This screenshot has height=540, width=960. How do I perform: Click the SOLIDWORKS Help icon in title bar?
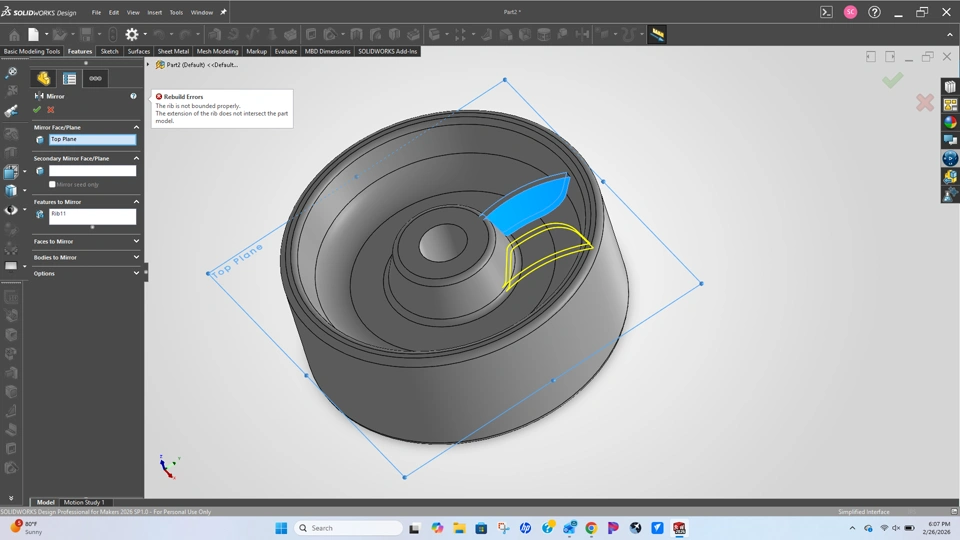pyautogui.click(x=875, y=12)
